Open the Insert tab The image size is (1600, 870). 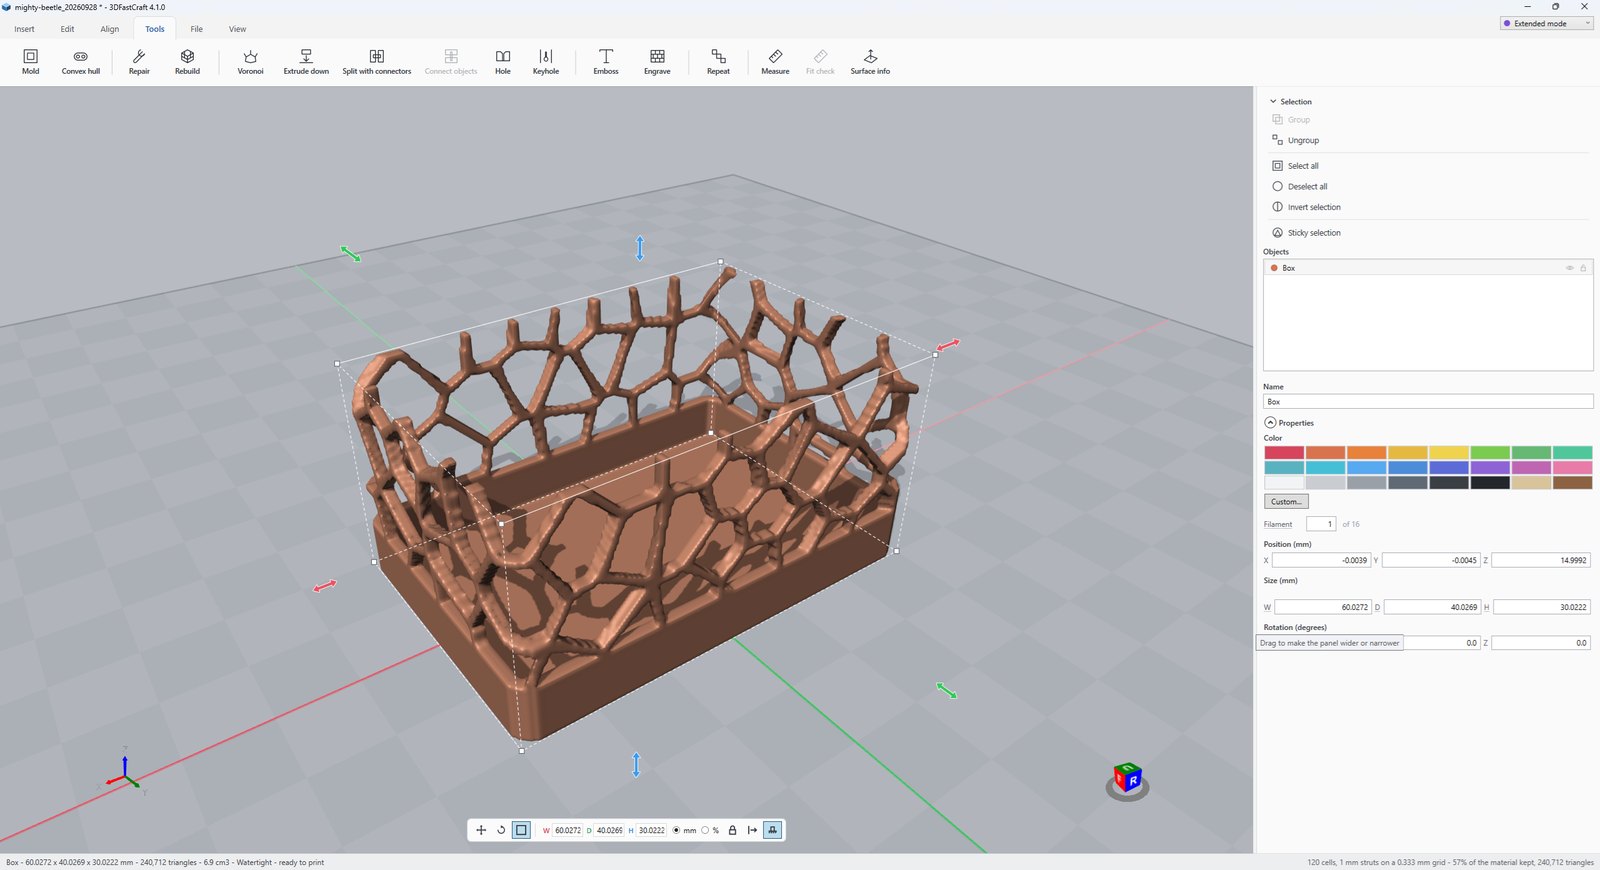pyautogui.click(x=25, y=29)
